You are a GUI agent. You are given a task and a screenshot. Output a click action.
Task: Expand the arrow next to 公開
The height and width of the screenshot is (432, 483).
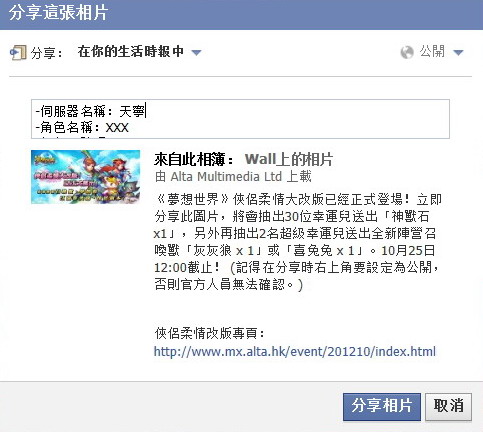point(458,52)
